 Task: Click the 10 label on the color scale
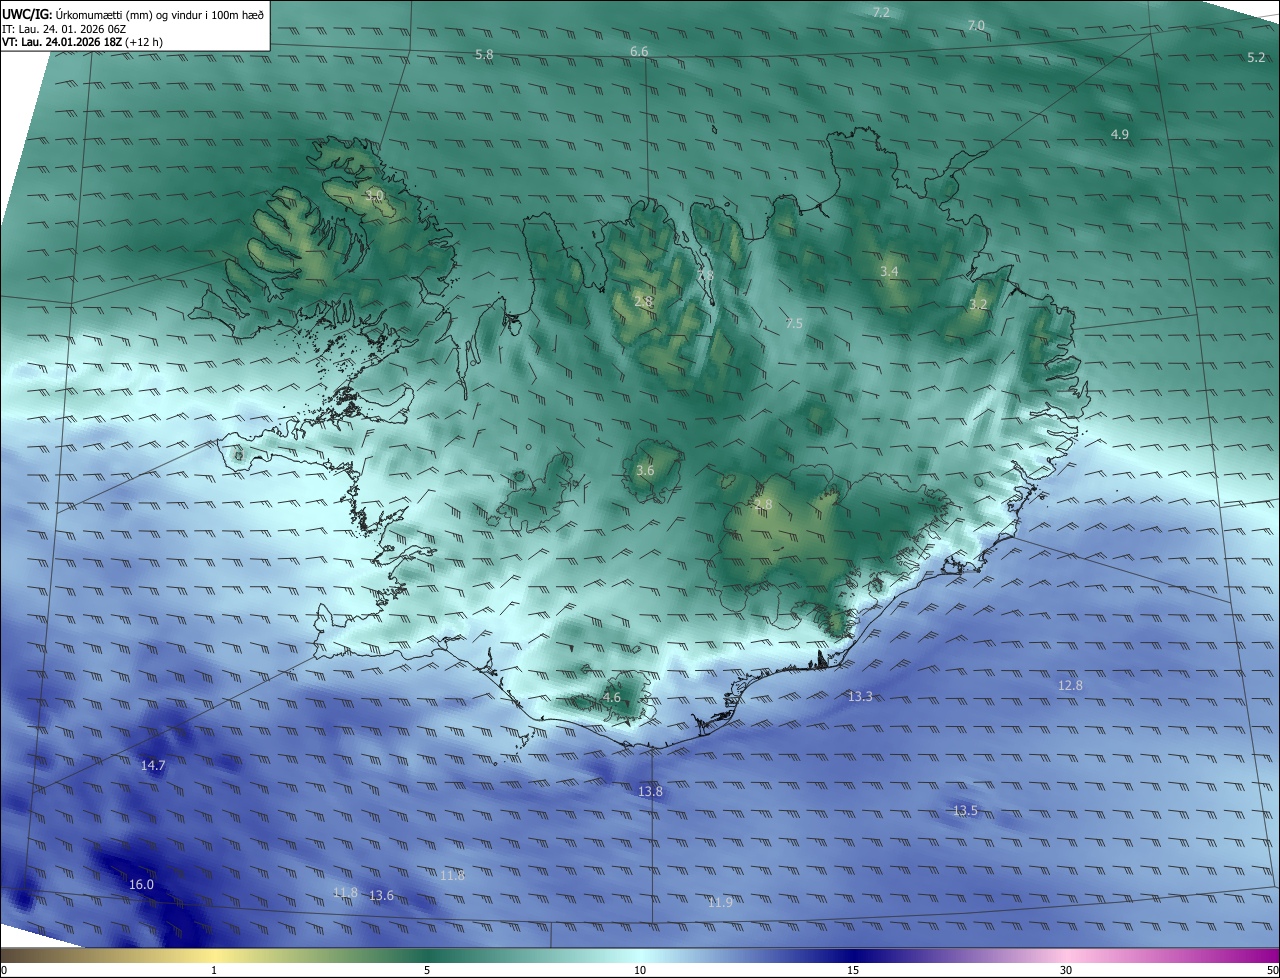(640, 971)
